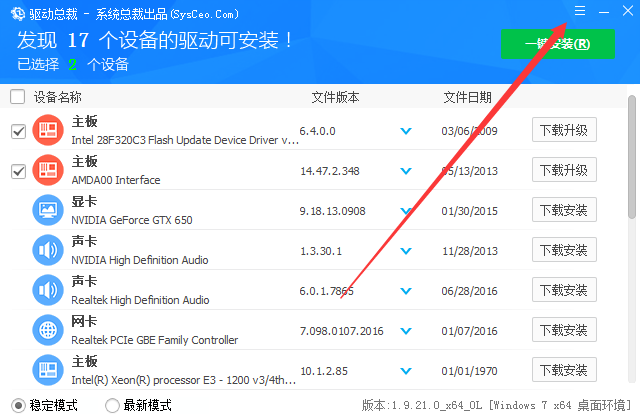Screen dimensions: 640x419
Task: Select the 最新模式 radio button
Action: [x=112, y=405]
